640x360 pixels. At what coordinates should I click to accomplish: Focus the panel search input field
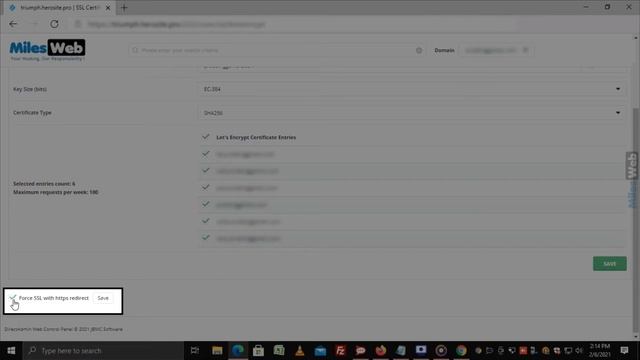pyautogui.click(x=277, y=50)
